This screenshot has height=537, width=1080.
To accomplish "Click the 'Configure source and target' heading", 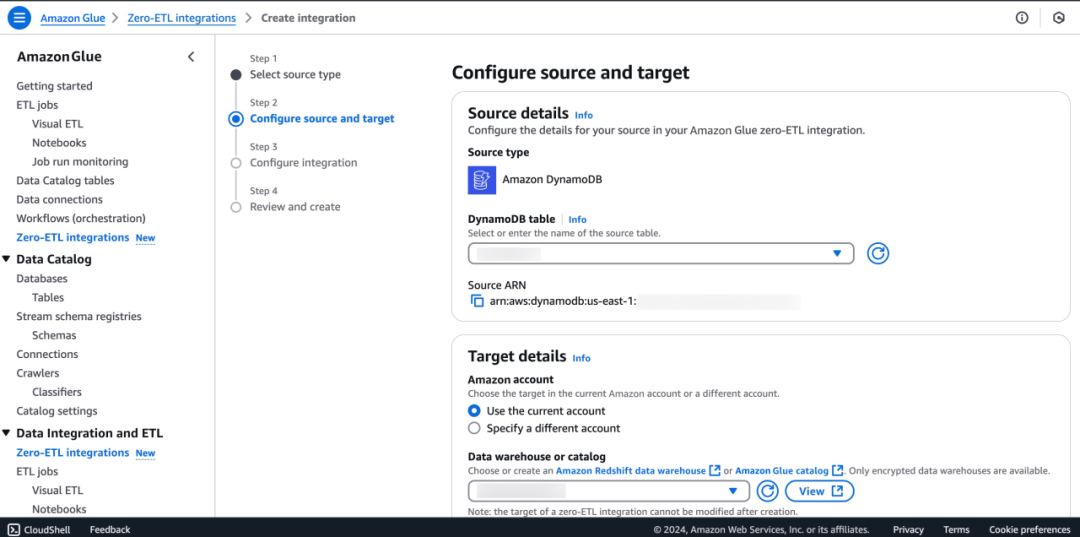I will click(570, 73).
